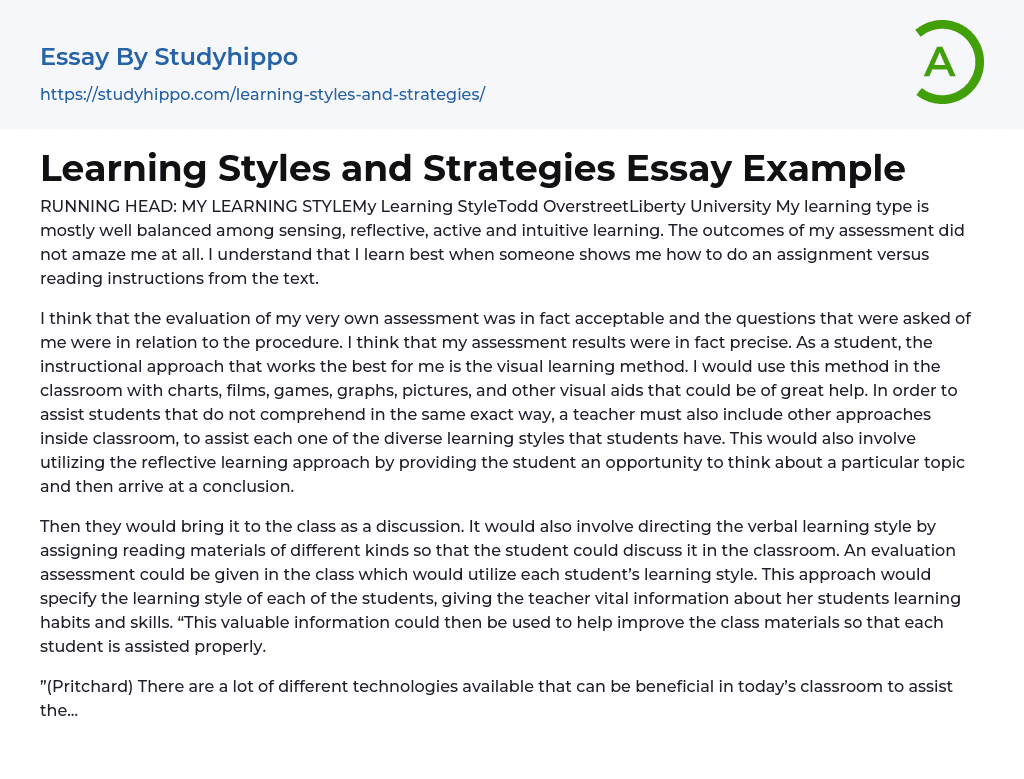Click the "Essay By Studyhippo" header text
This screenshot has height=779, width=1024.
click(169, 57)
